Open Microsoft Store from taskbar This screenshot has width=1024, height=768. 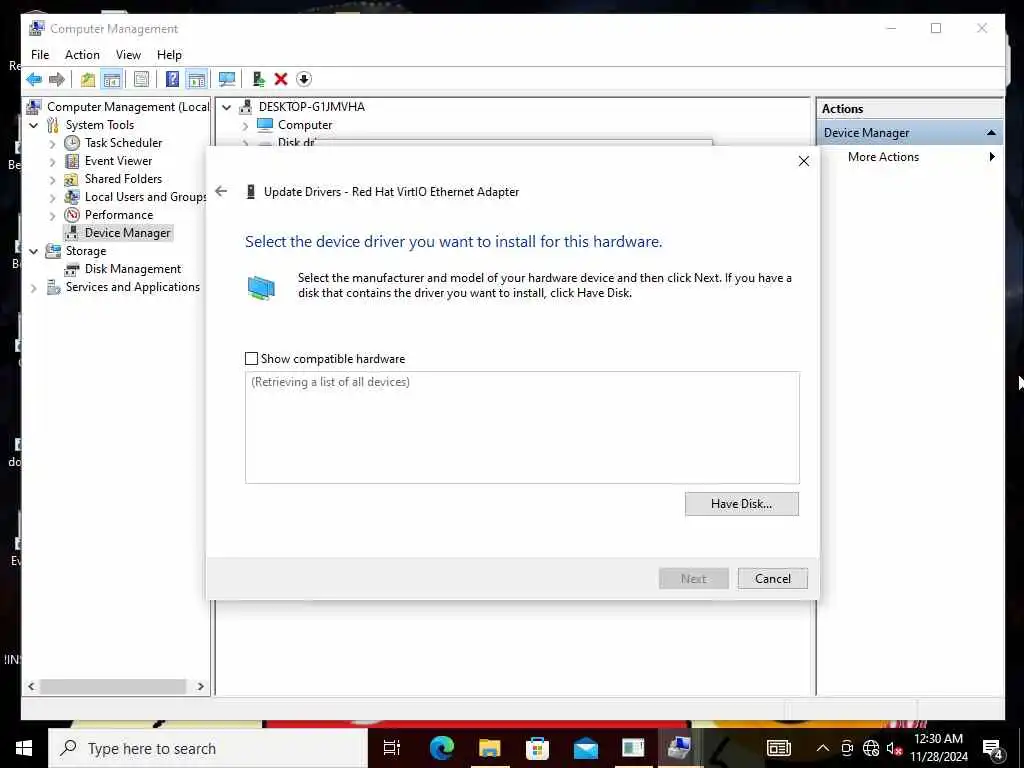click(x=537, y=748)
